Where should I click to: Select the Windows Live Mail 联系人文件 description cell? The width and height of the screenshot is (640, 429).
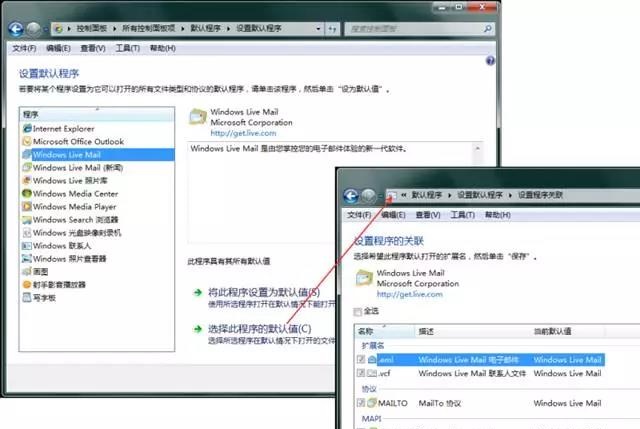tap(472, 373)
